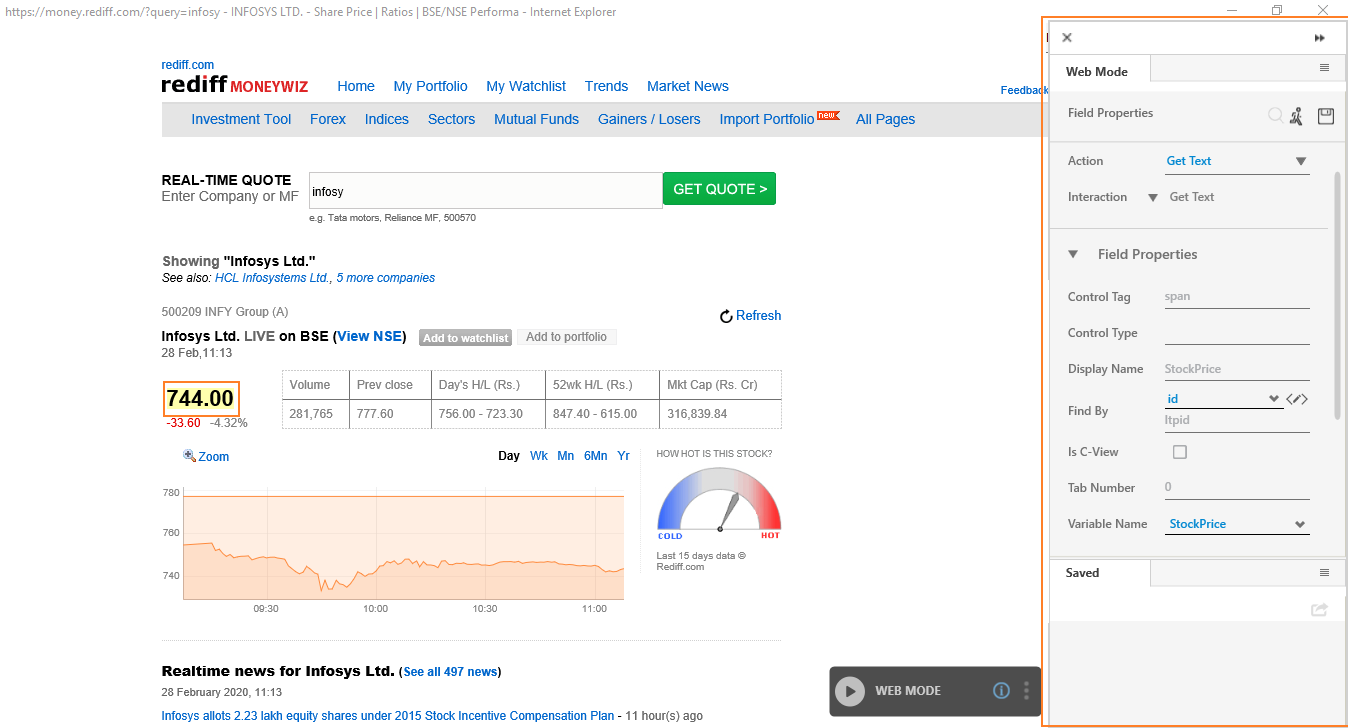Open the Web Mode tab hamburger menu
Image resolution: width=1348 pixels, height=728 pixels.
point(1324,68)
